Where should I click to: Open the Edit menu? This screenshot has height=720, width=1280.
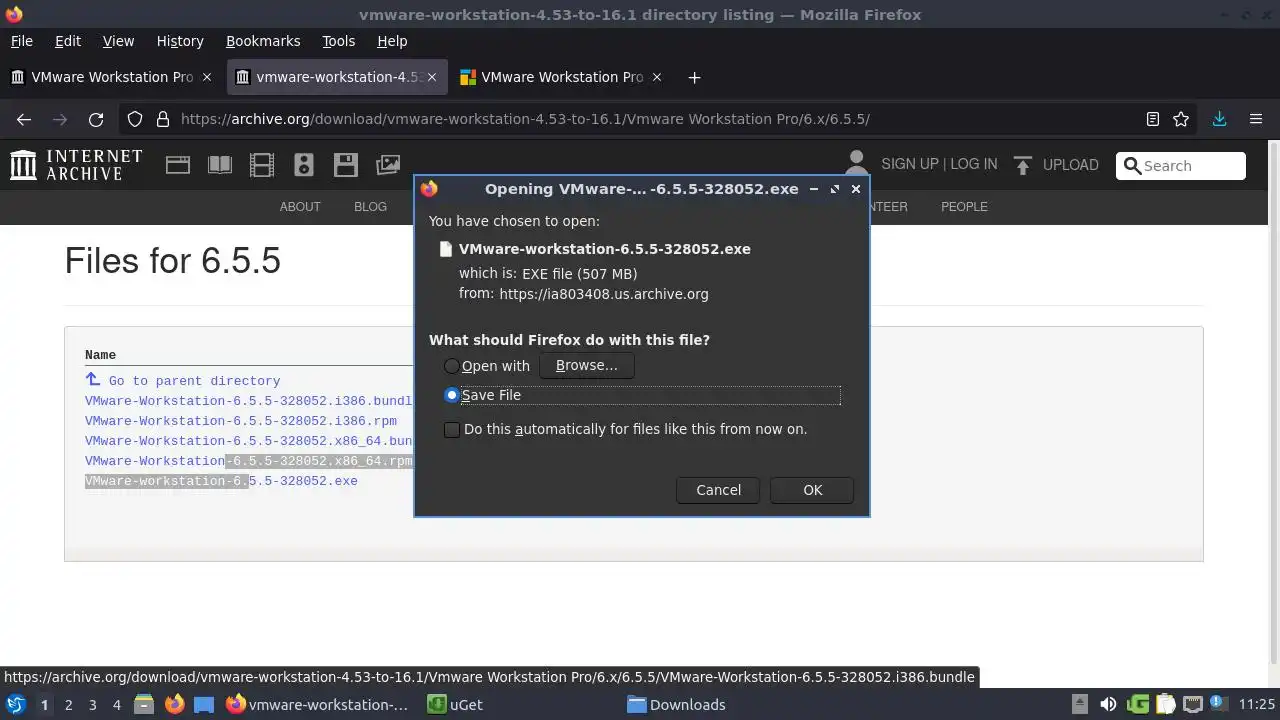point(68,41)
